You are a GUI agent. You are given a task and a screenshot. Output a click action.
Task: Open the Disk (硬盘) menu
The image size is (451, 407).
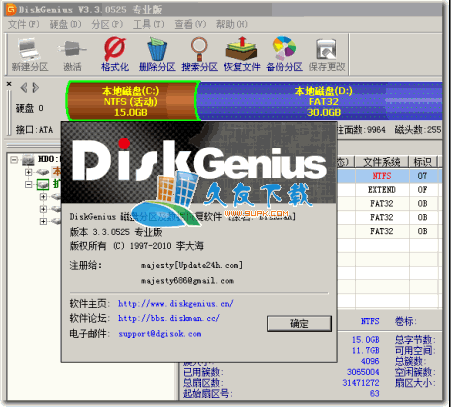(x=65, y=24)
